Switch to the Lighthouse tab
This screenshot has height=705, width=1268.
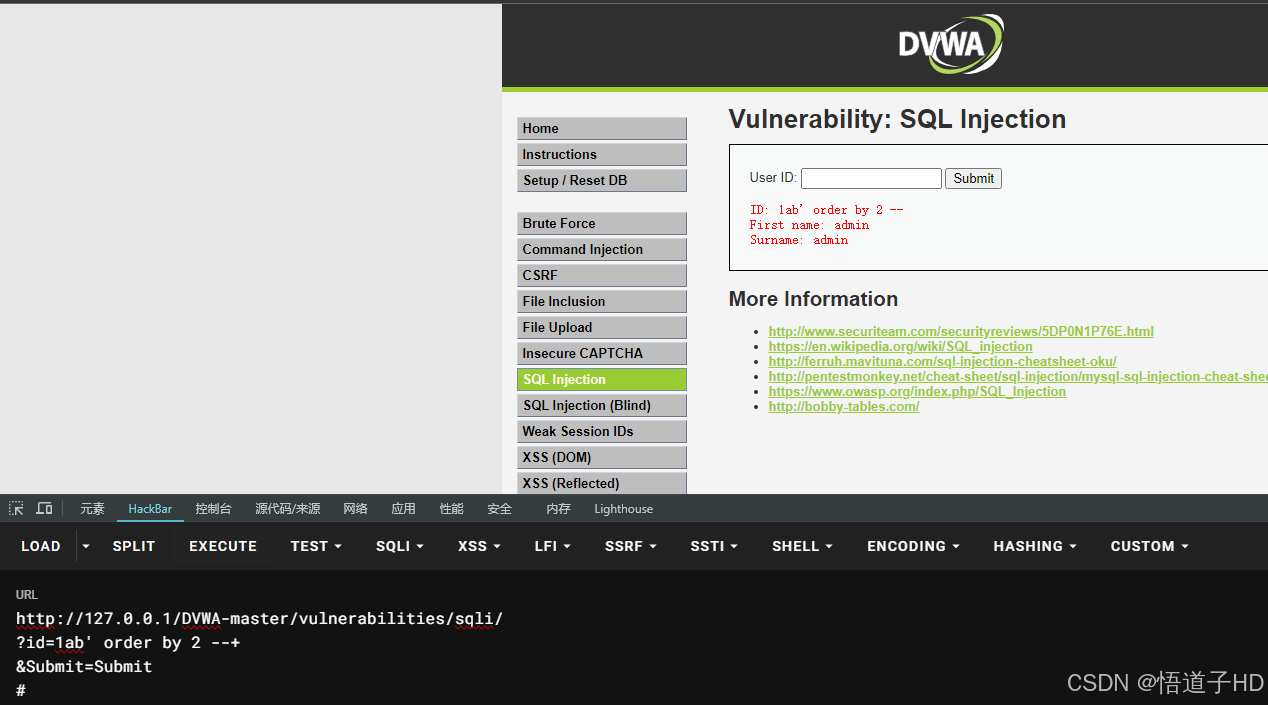[x=623, y=509]
